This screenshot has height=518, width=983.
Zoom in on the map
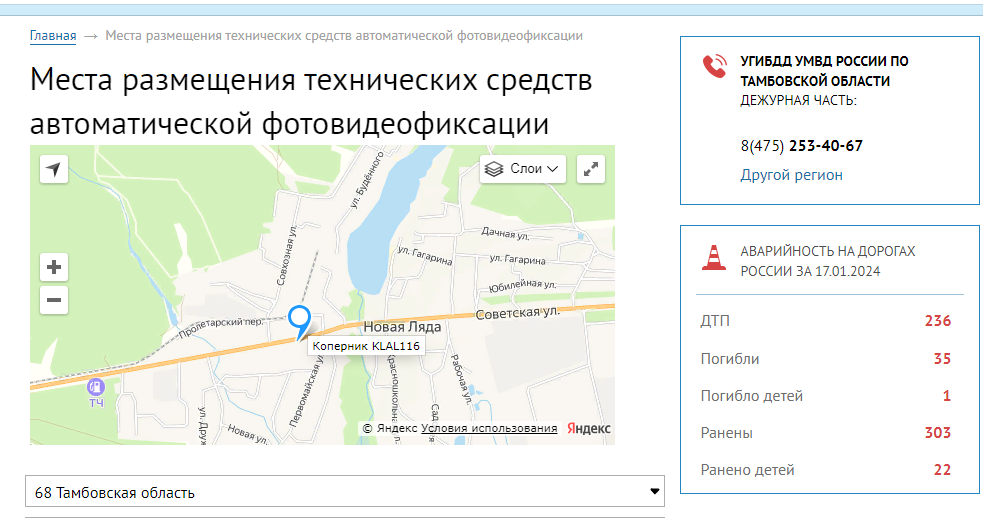click(x=54, y=267)
